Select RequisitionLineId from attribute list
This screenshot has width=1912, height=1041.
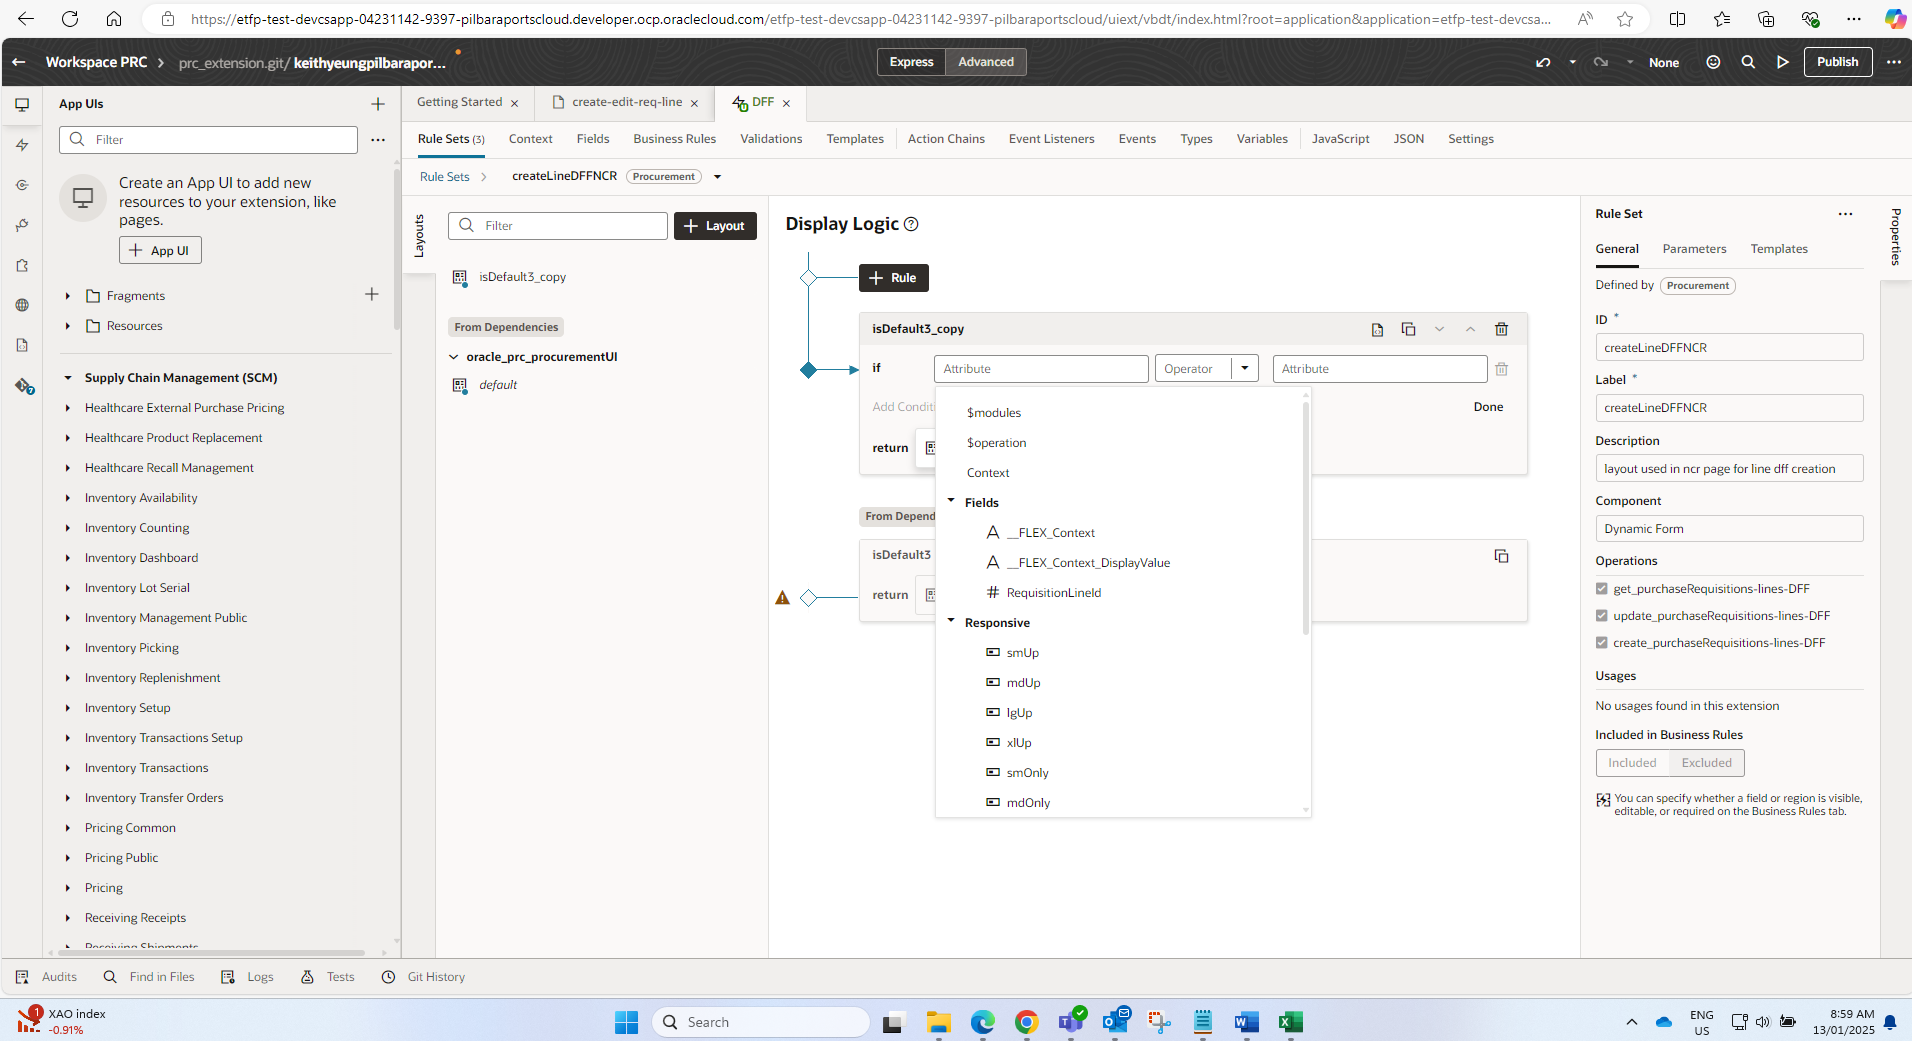(x=1053, y=593)
